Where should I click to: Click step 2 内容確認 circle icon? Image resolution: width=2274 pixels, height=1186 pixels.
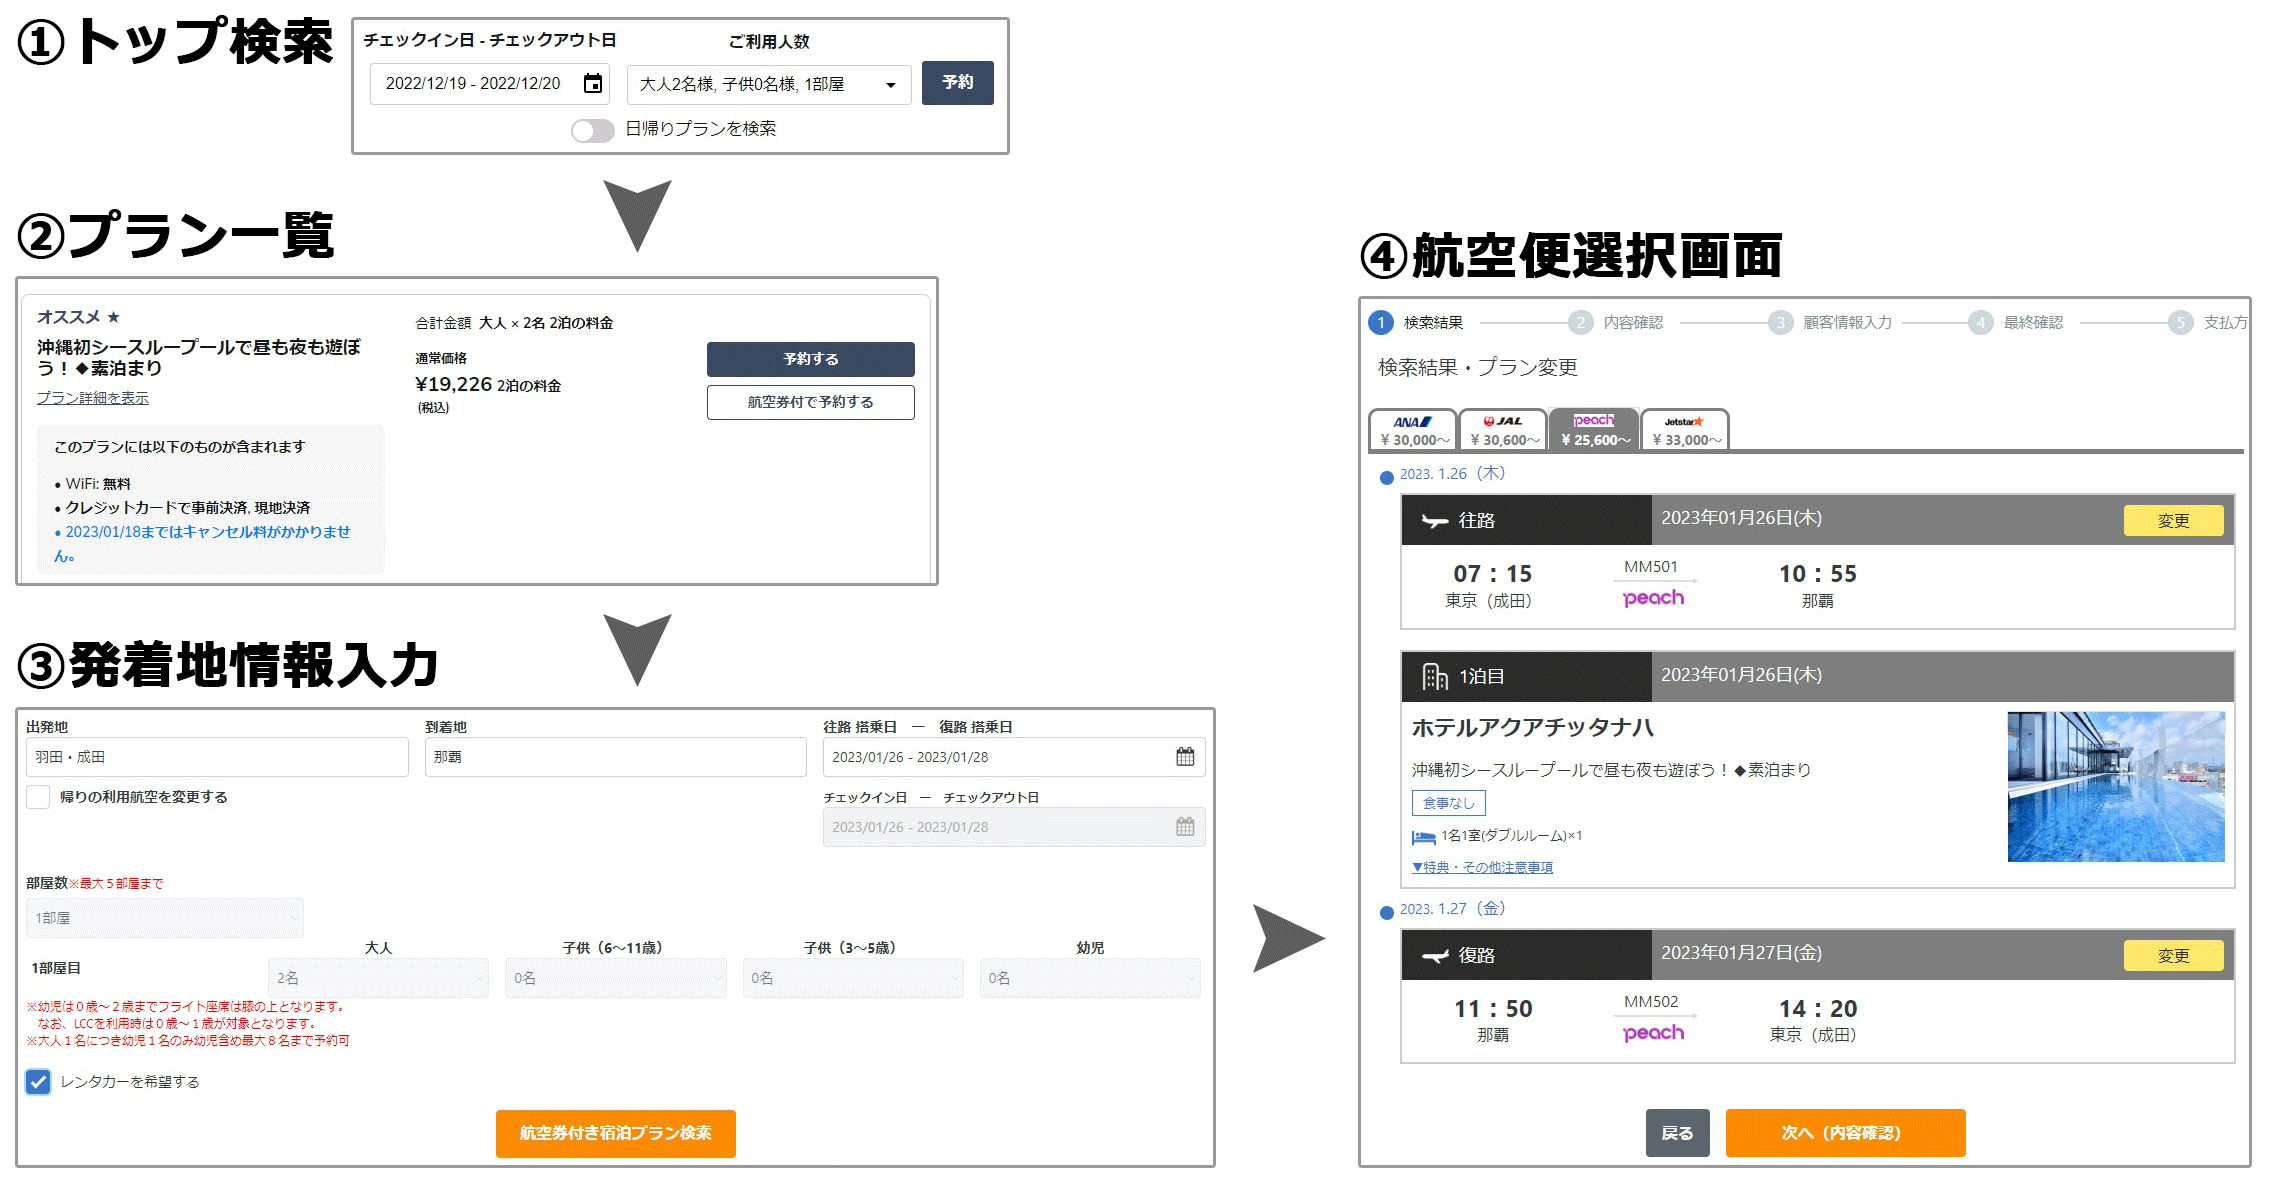pos(1580,322)
